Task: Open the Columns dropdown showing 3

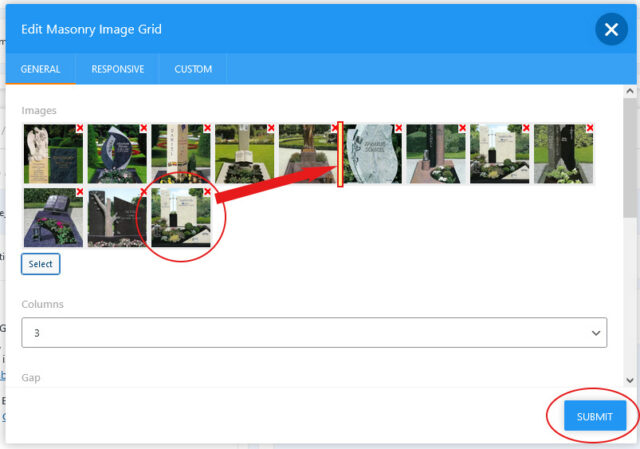Action: [314, 333]
